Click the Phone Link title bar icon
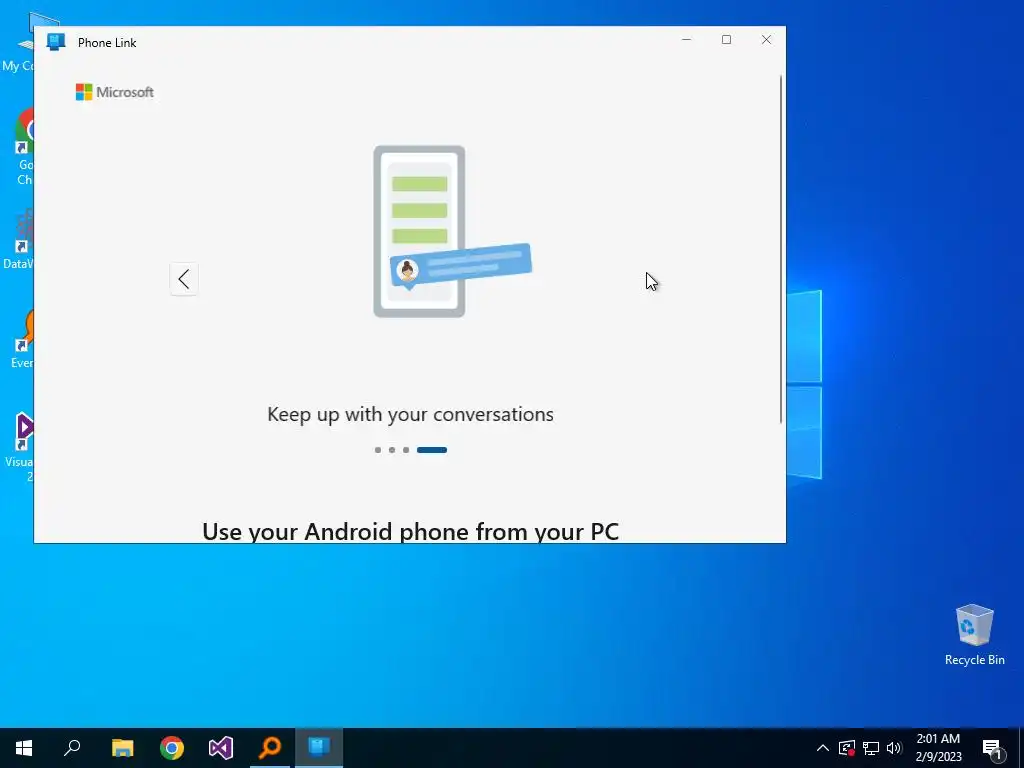 point(56,42)
